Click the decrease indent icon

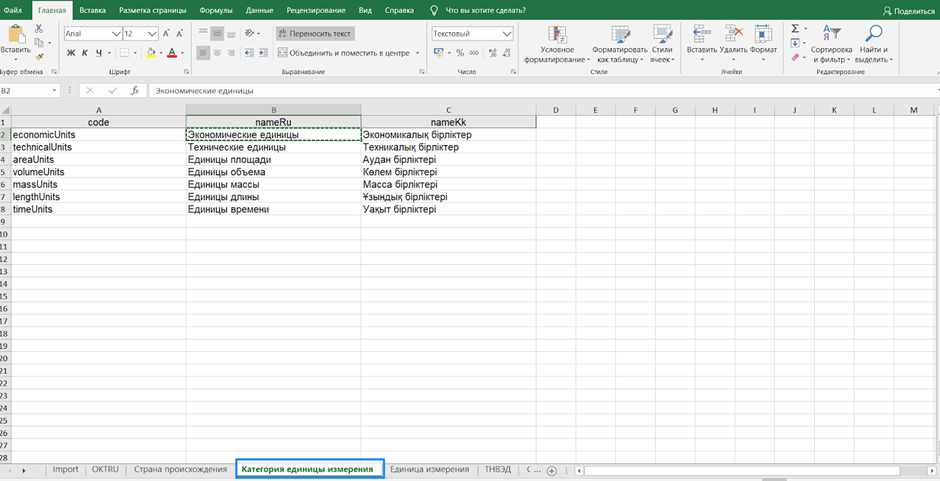coord(249,53)
